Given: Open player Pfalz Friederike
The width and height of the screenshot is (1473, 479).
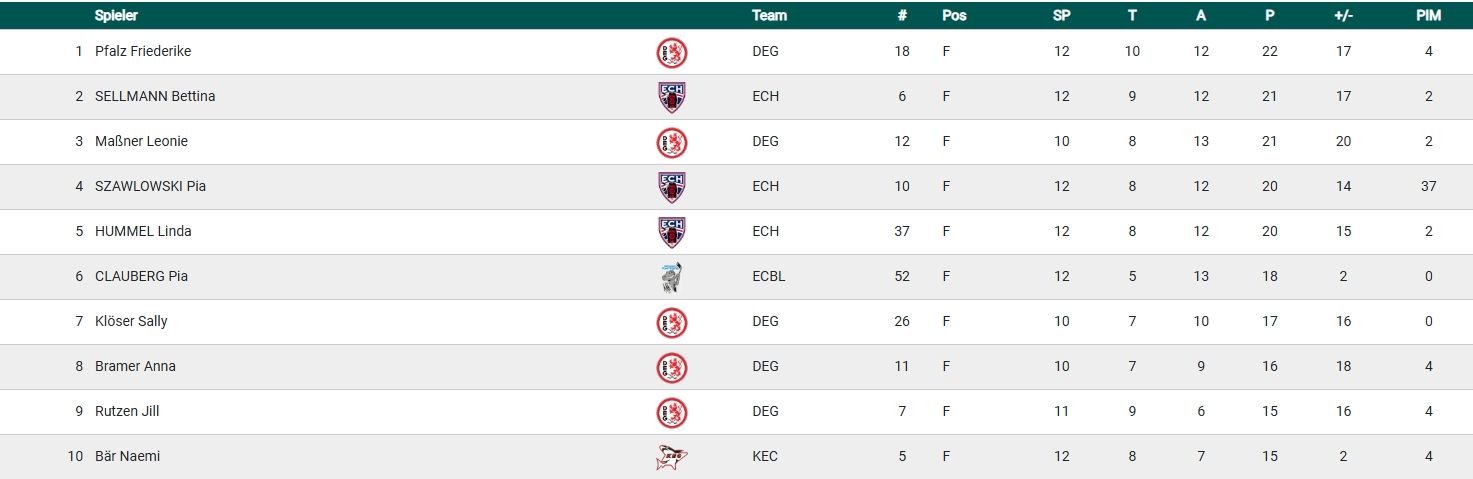Looking at the screenshot, I should [x=142, y=51].
